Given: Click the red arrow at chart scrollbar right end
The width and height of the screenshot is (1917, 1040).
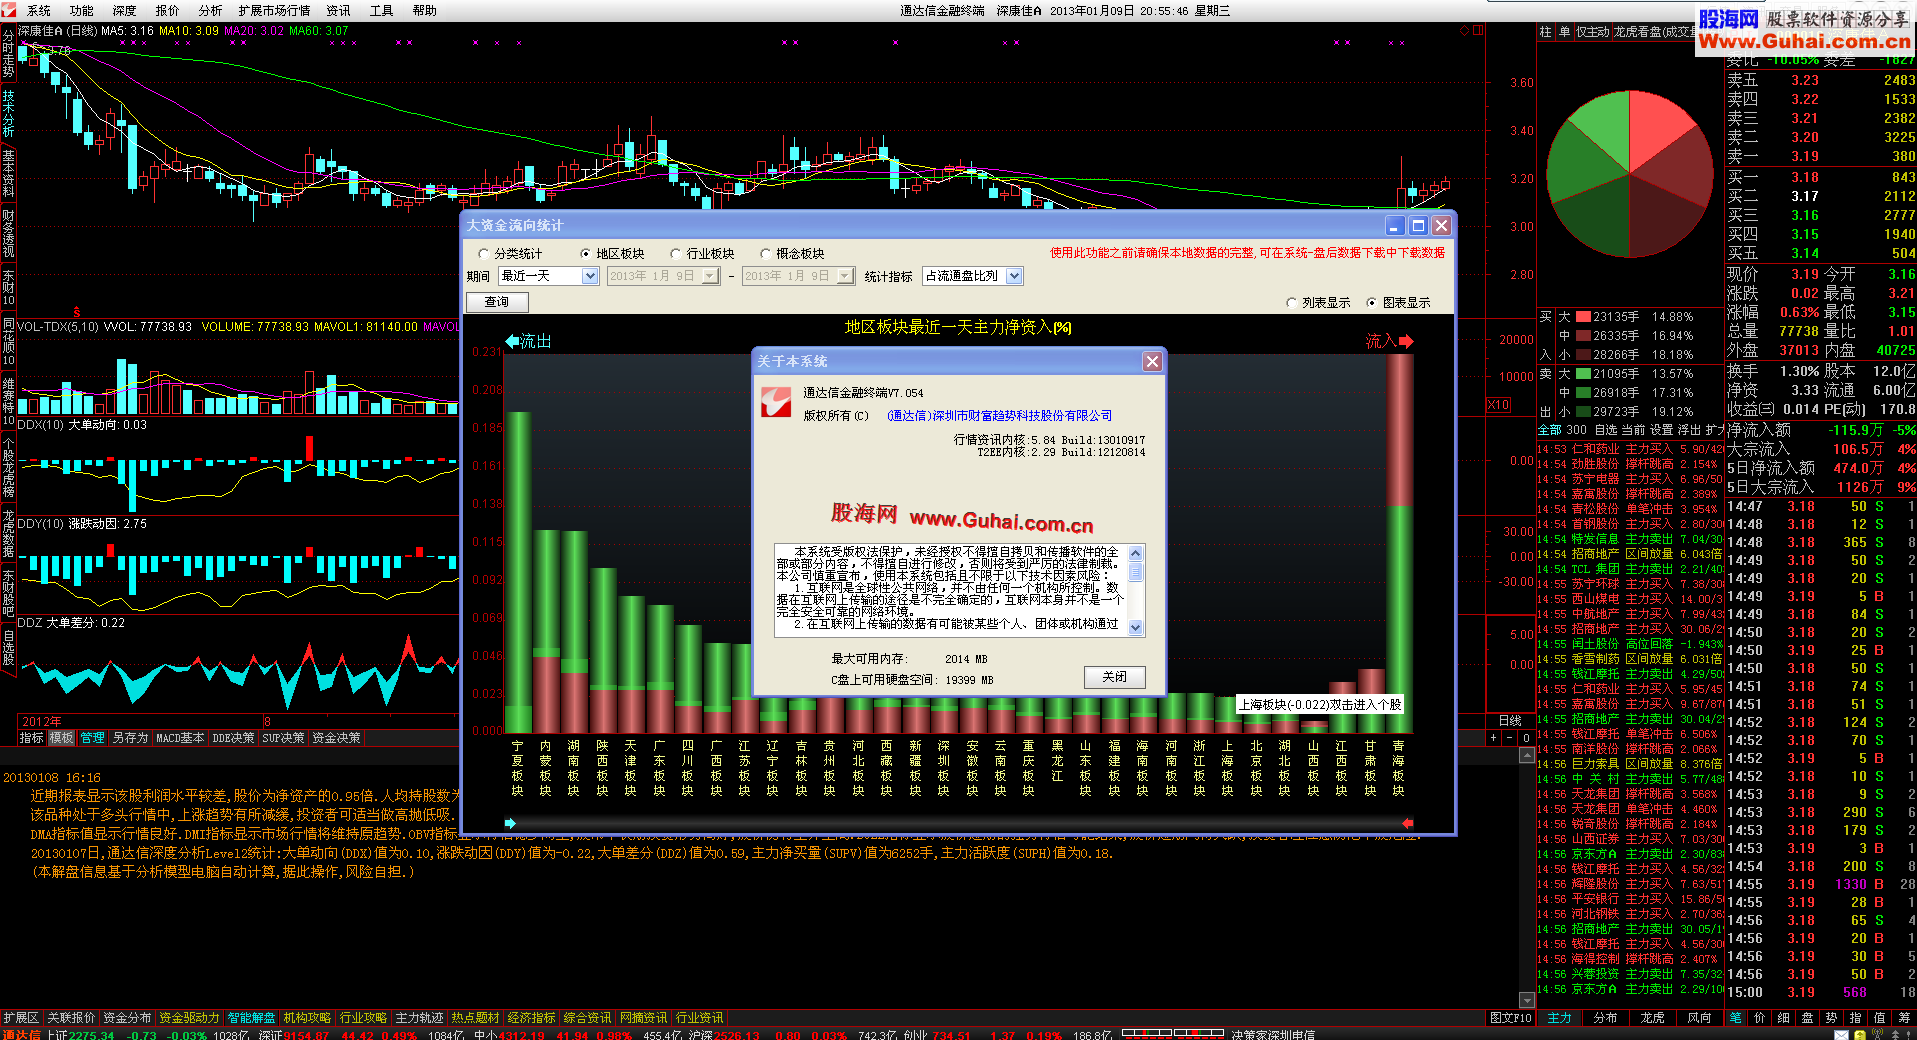Looking at the screenshot, I should click(x=1408, y=823).
